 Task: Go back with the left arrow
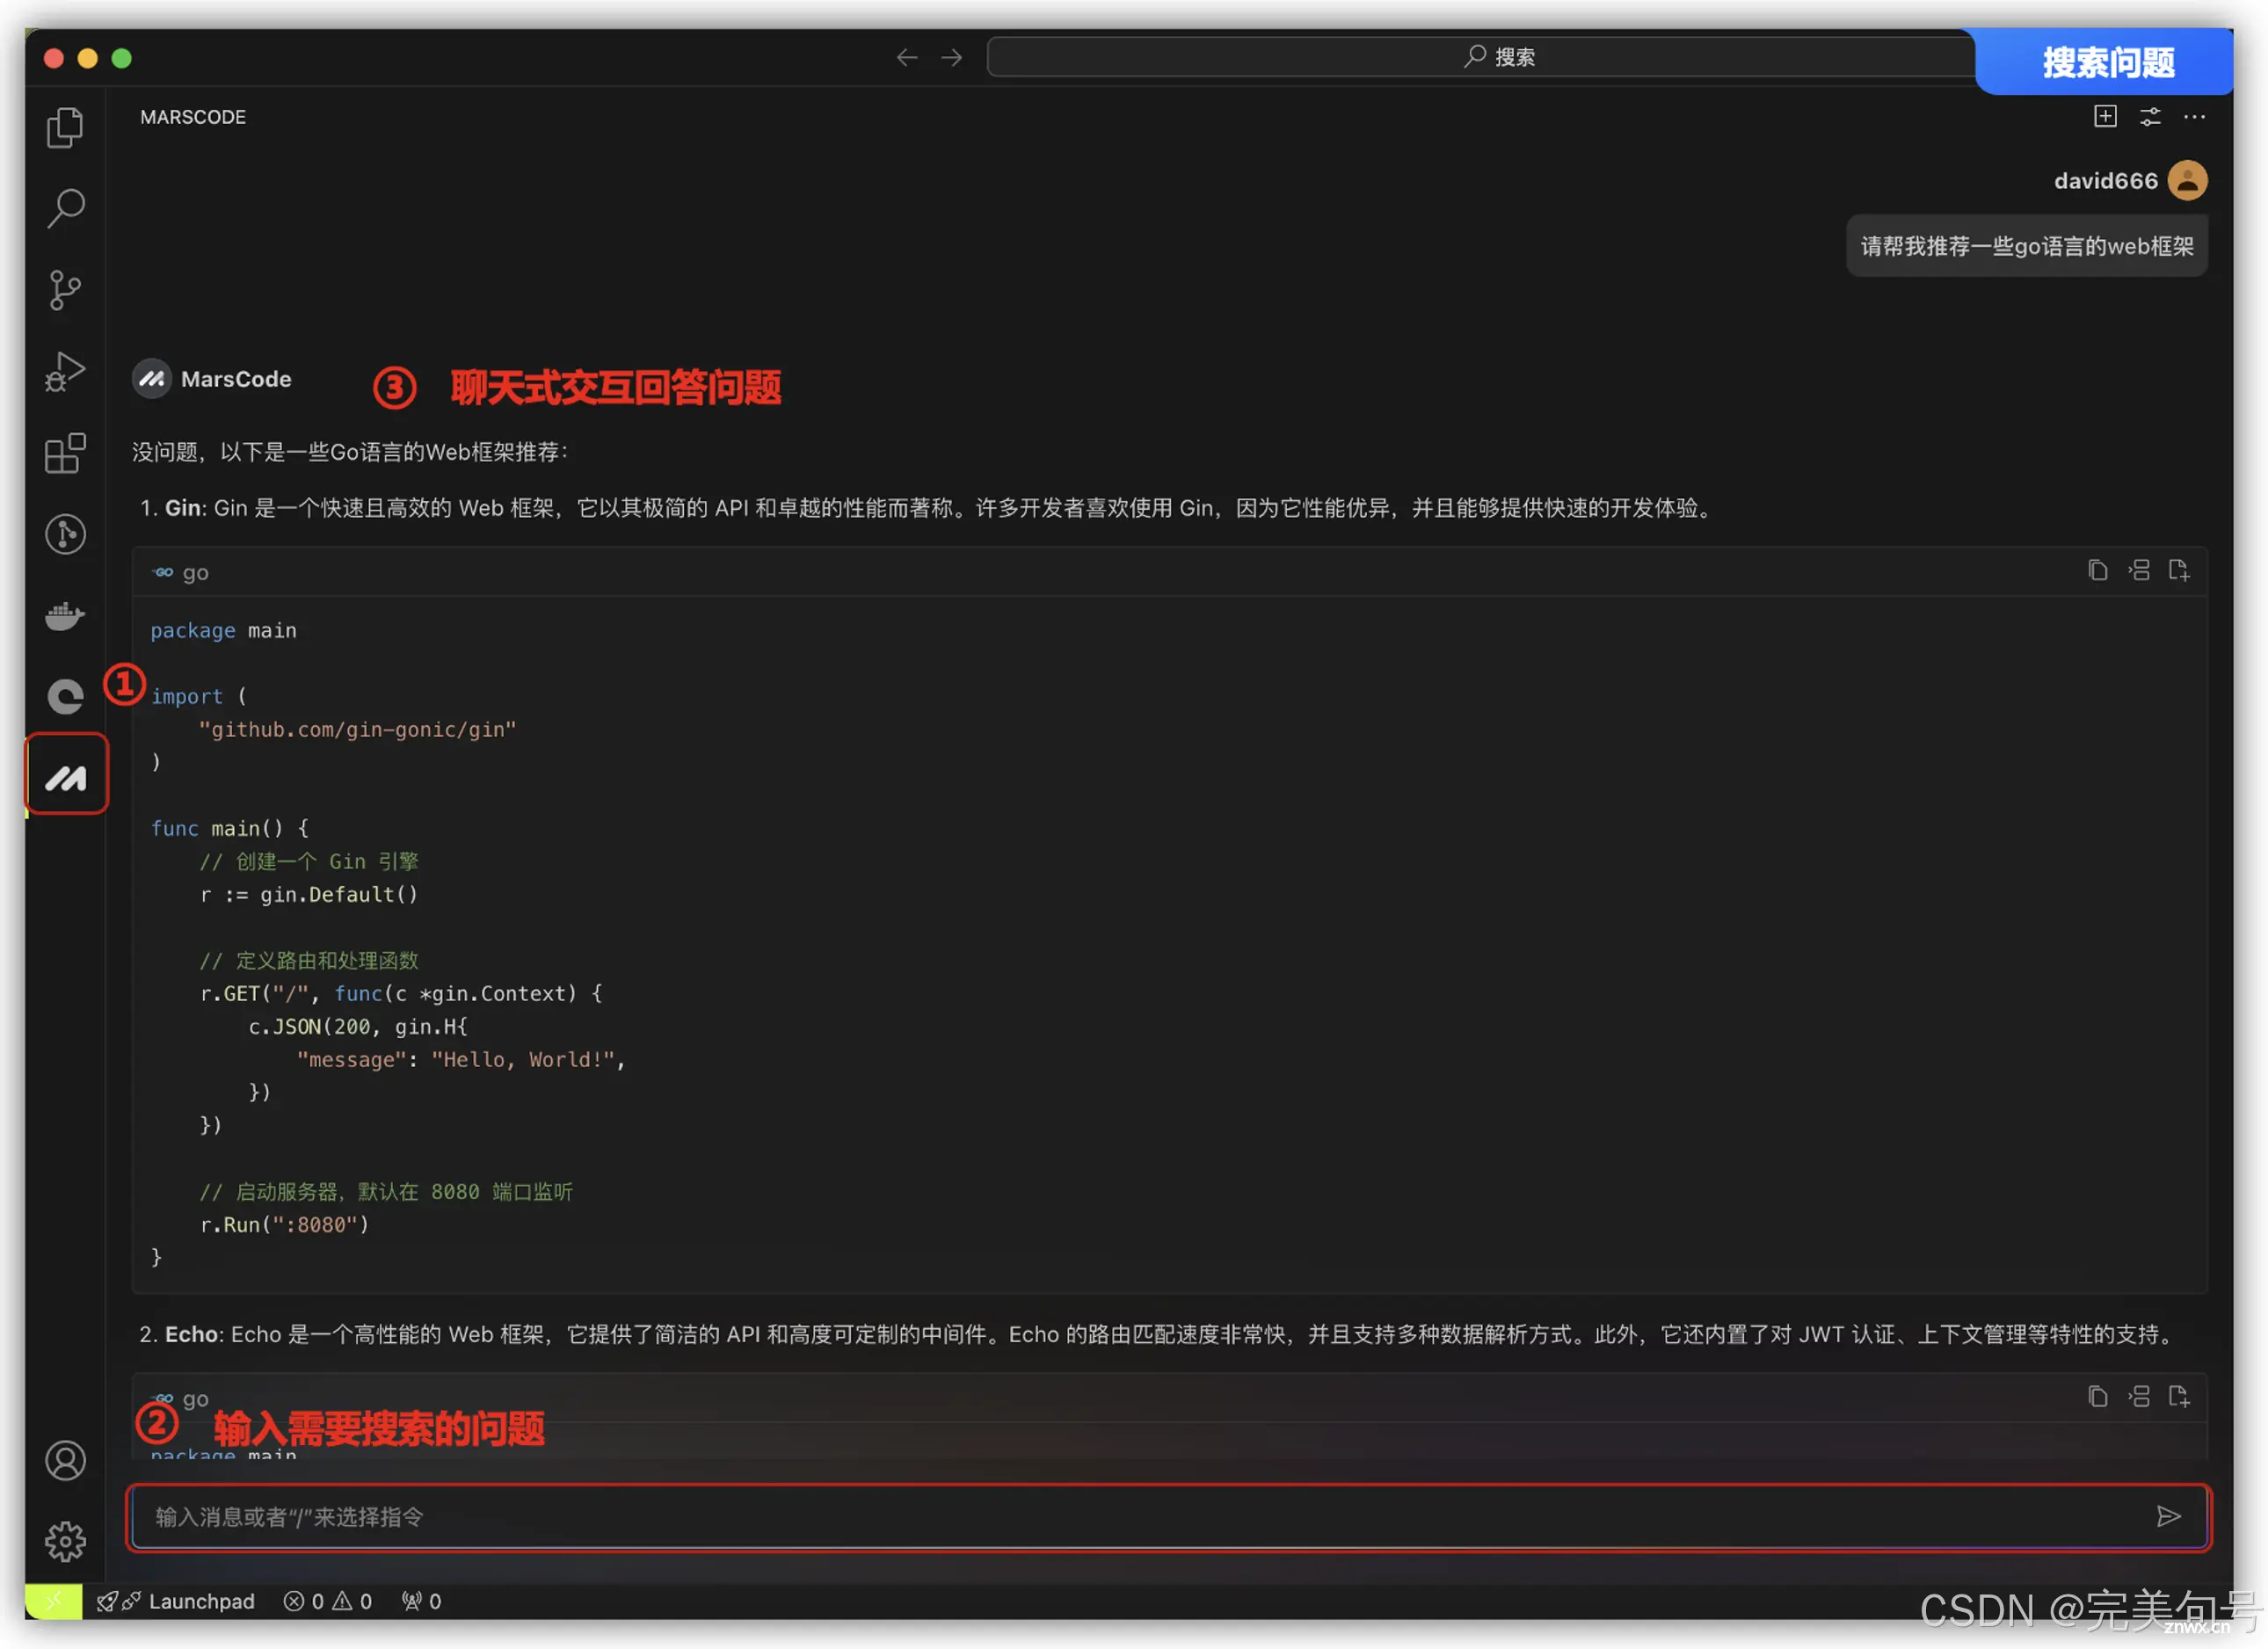907,57
